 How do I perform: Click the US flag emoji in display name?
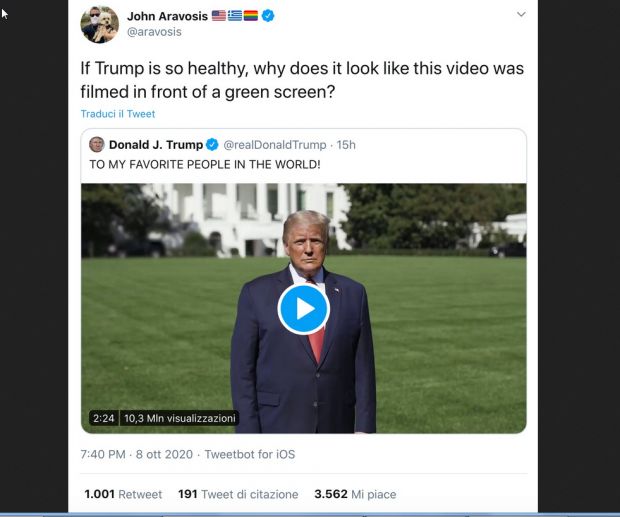[x=219, y=16]
